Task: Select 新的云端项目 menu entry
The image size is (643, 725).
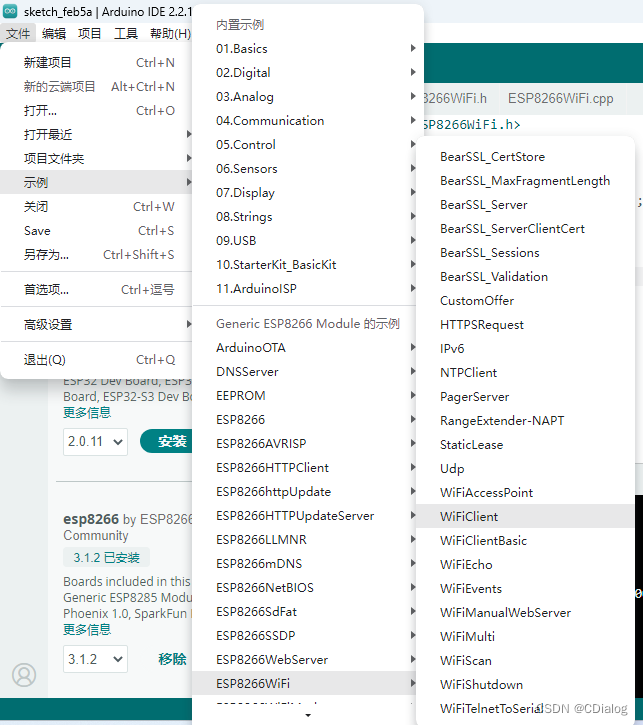Action: coord(96,86)
